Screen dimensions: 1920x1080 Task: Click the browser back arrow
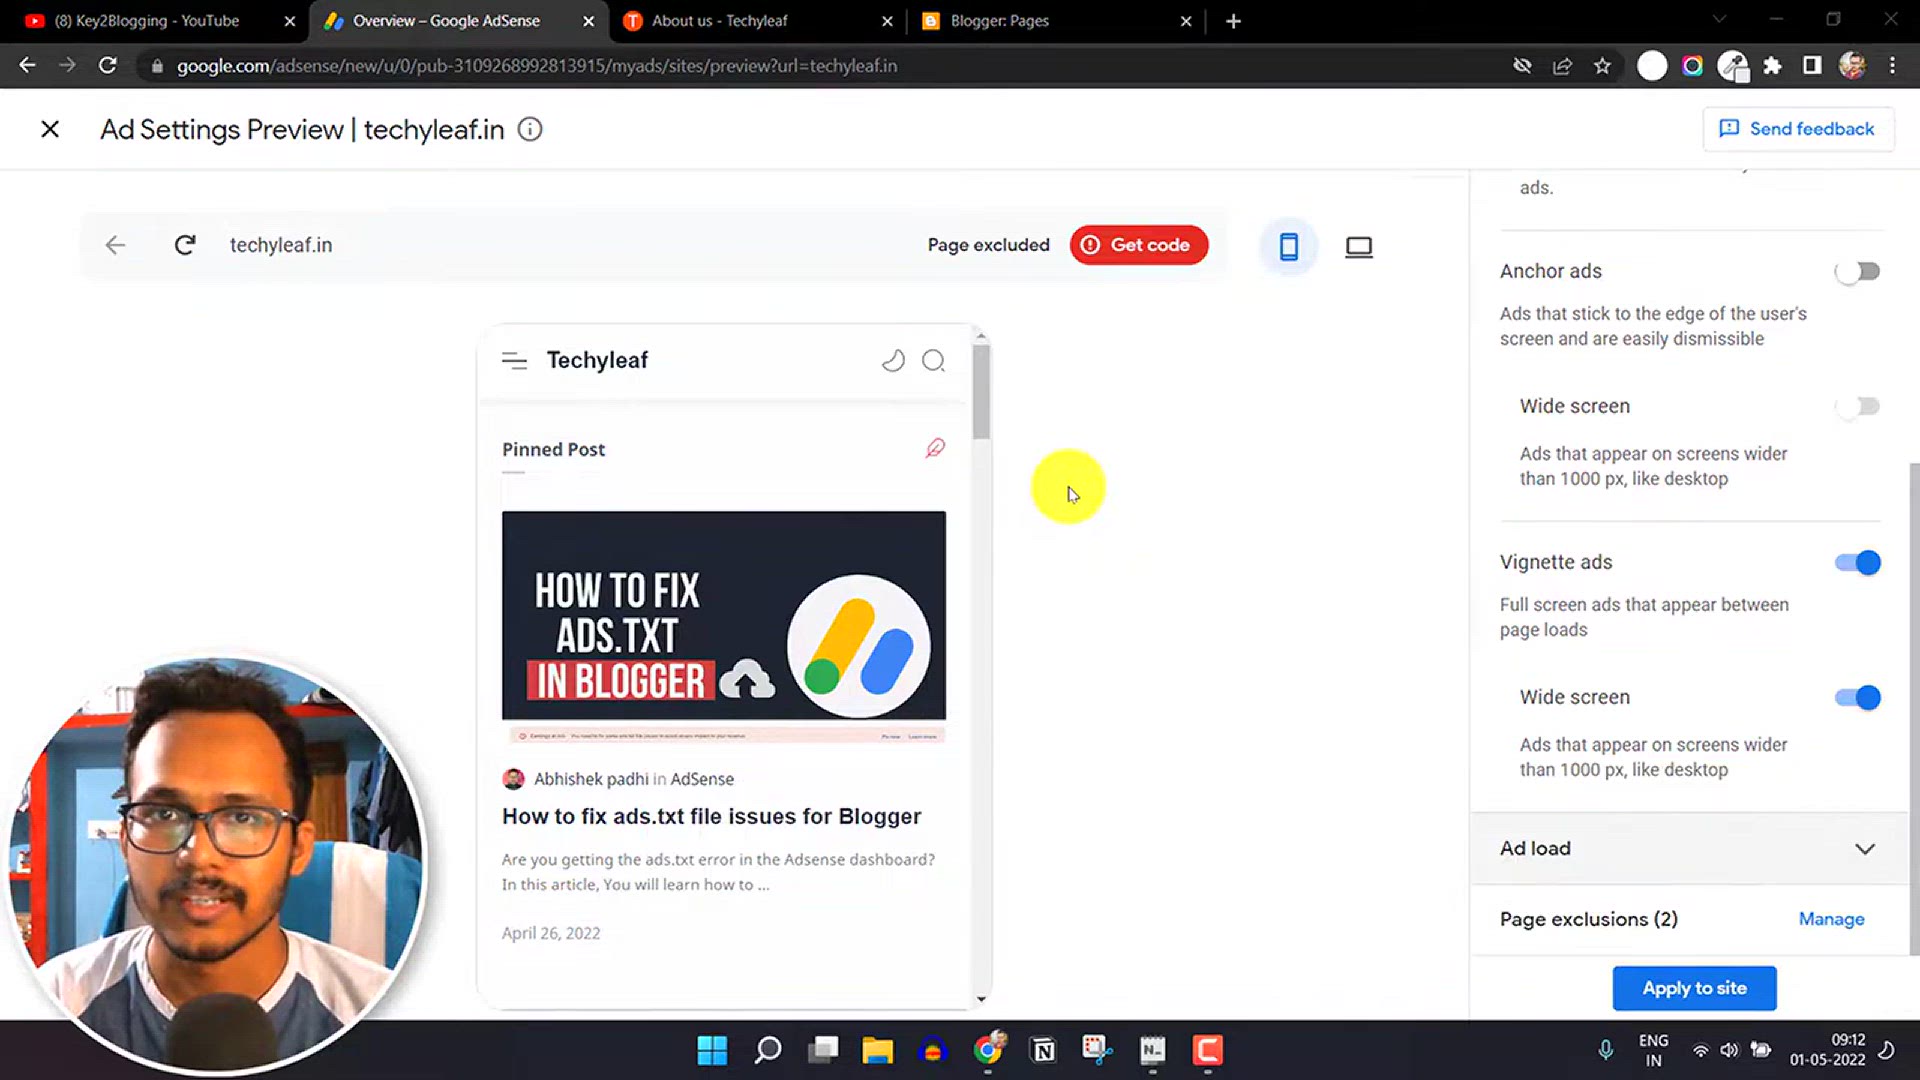(x=27, y=65)
